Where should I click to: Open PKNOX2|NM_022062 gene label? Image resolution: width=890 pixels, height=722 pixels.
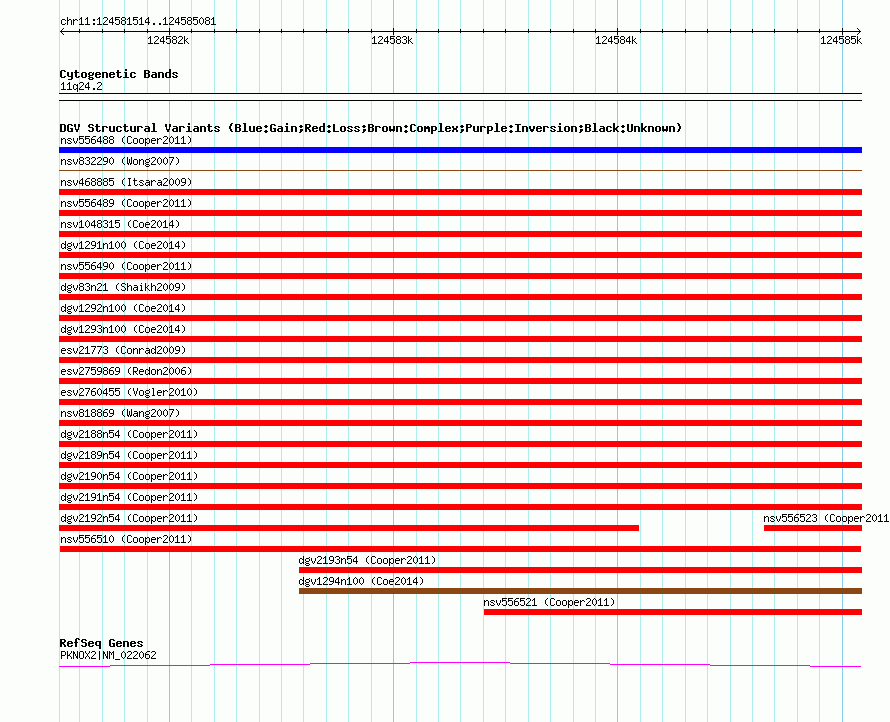point(108,655)
